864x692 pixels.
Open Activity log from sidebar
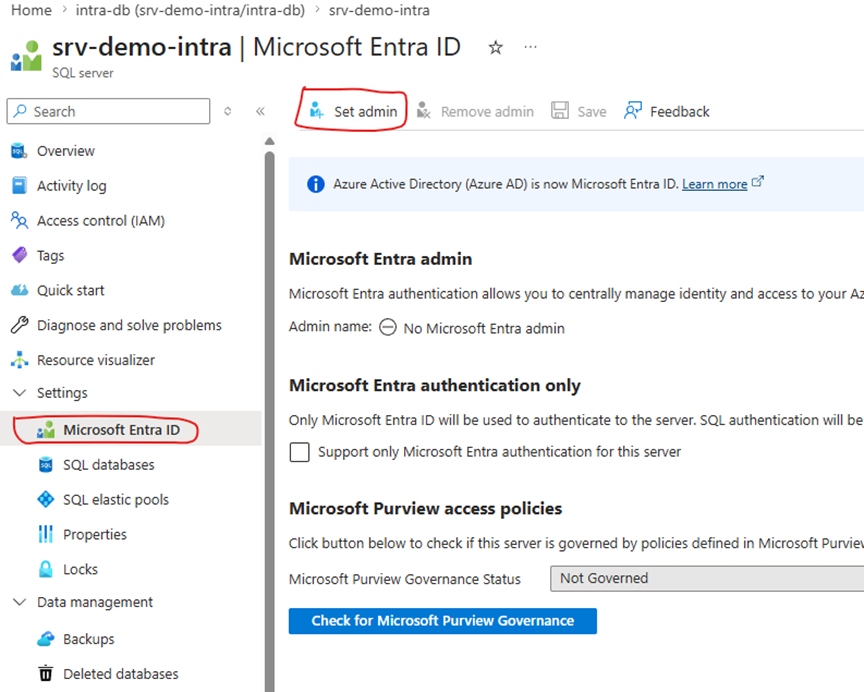tap(71, 186)
